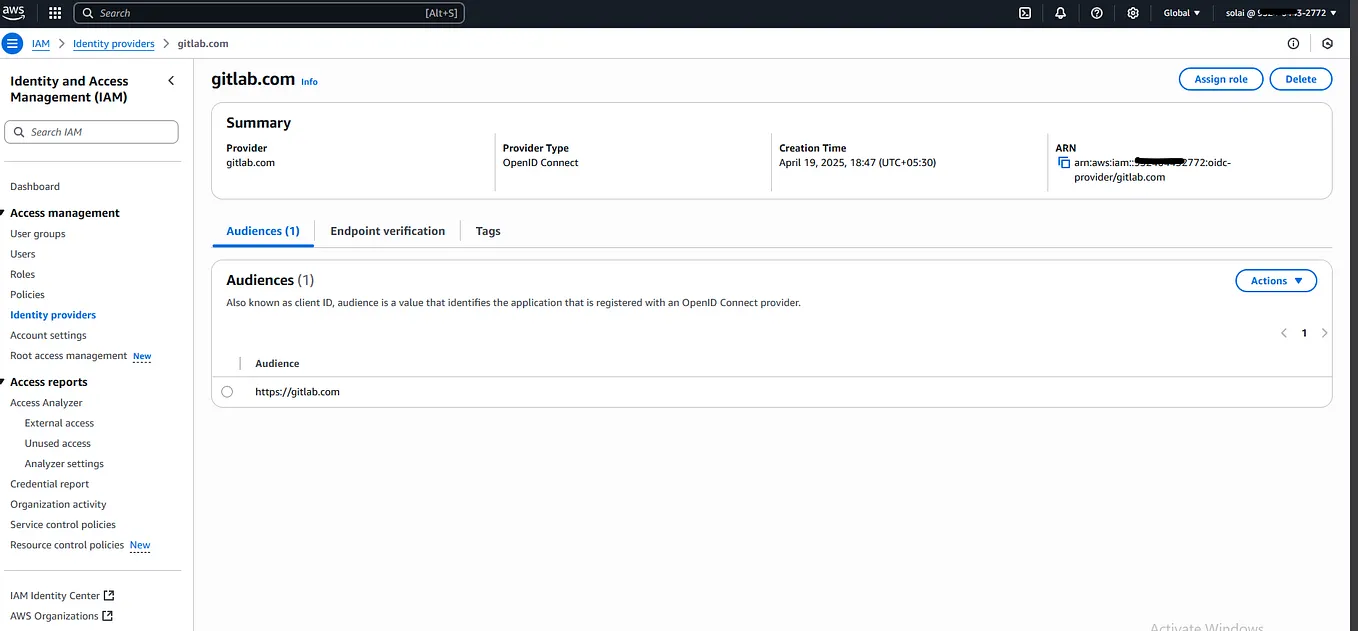
Task: Refresh the identity provider page
Action: (1328, 43)
